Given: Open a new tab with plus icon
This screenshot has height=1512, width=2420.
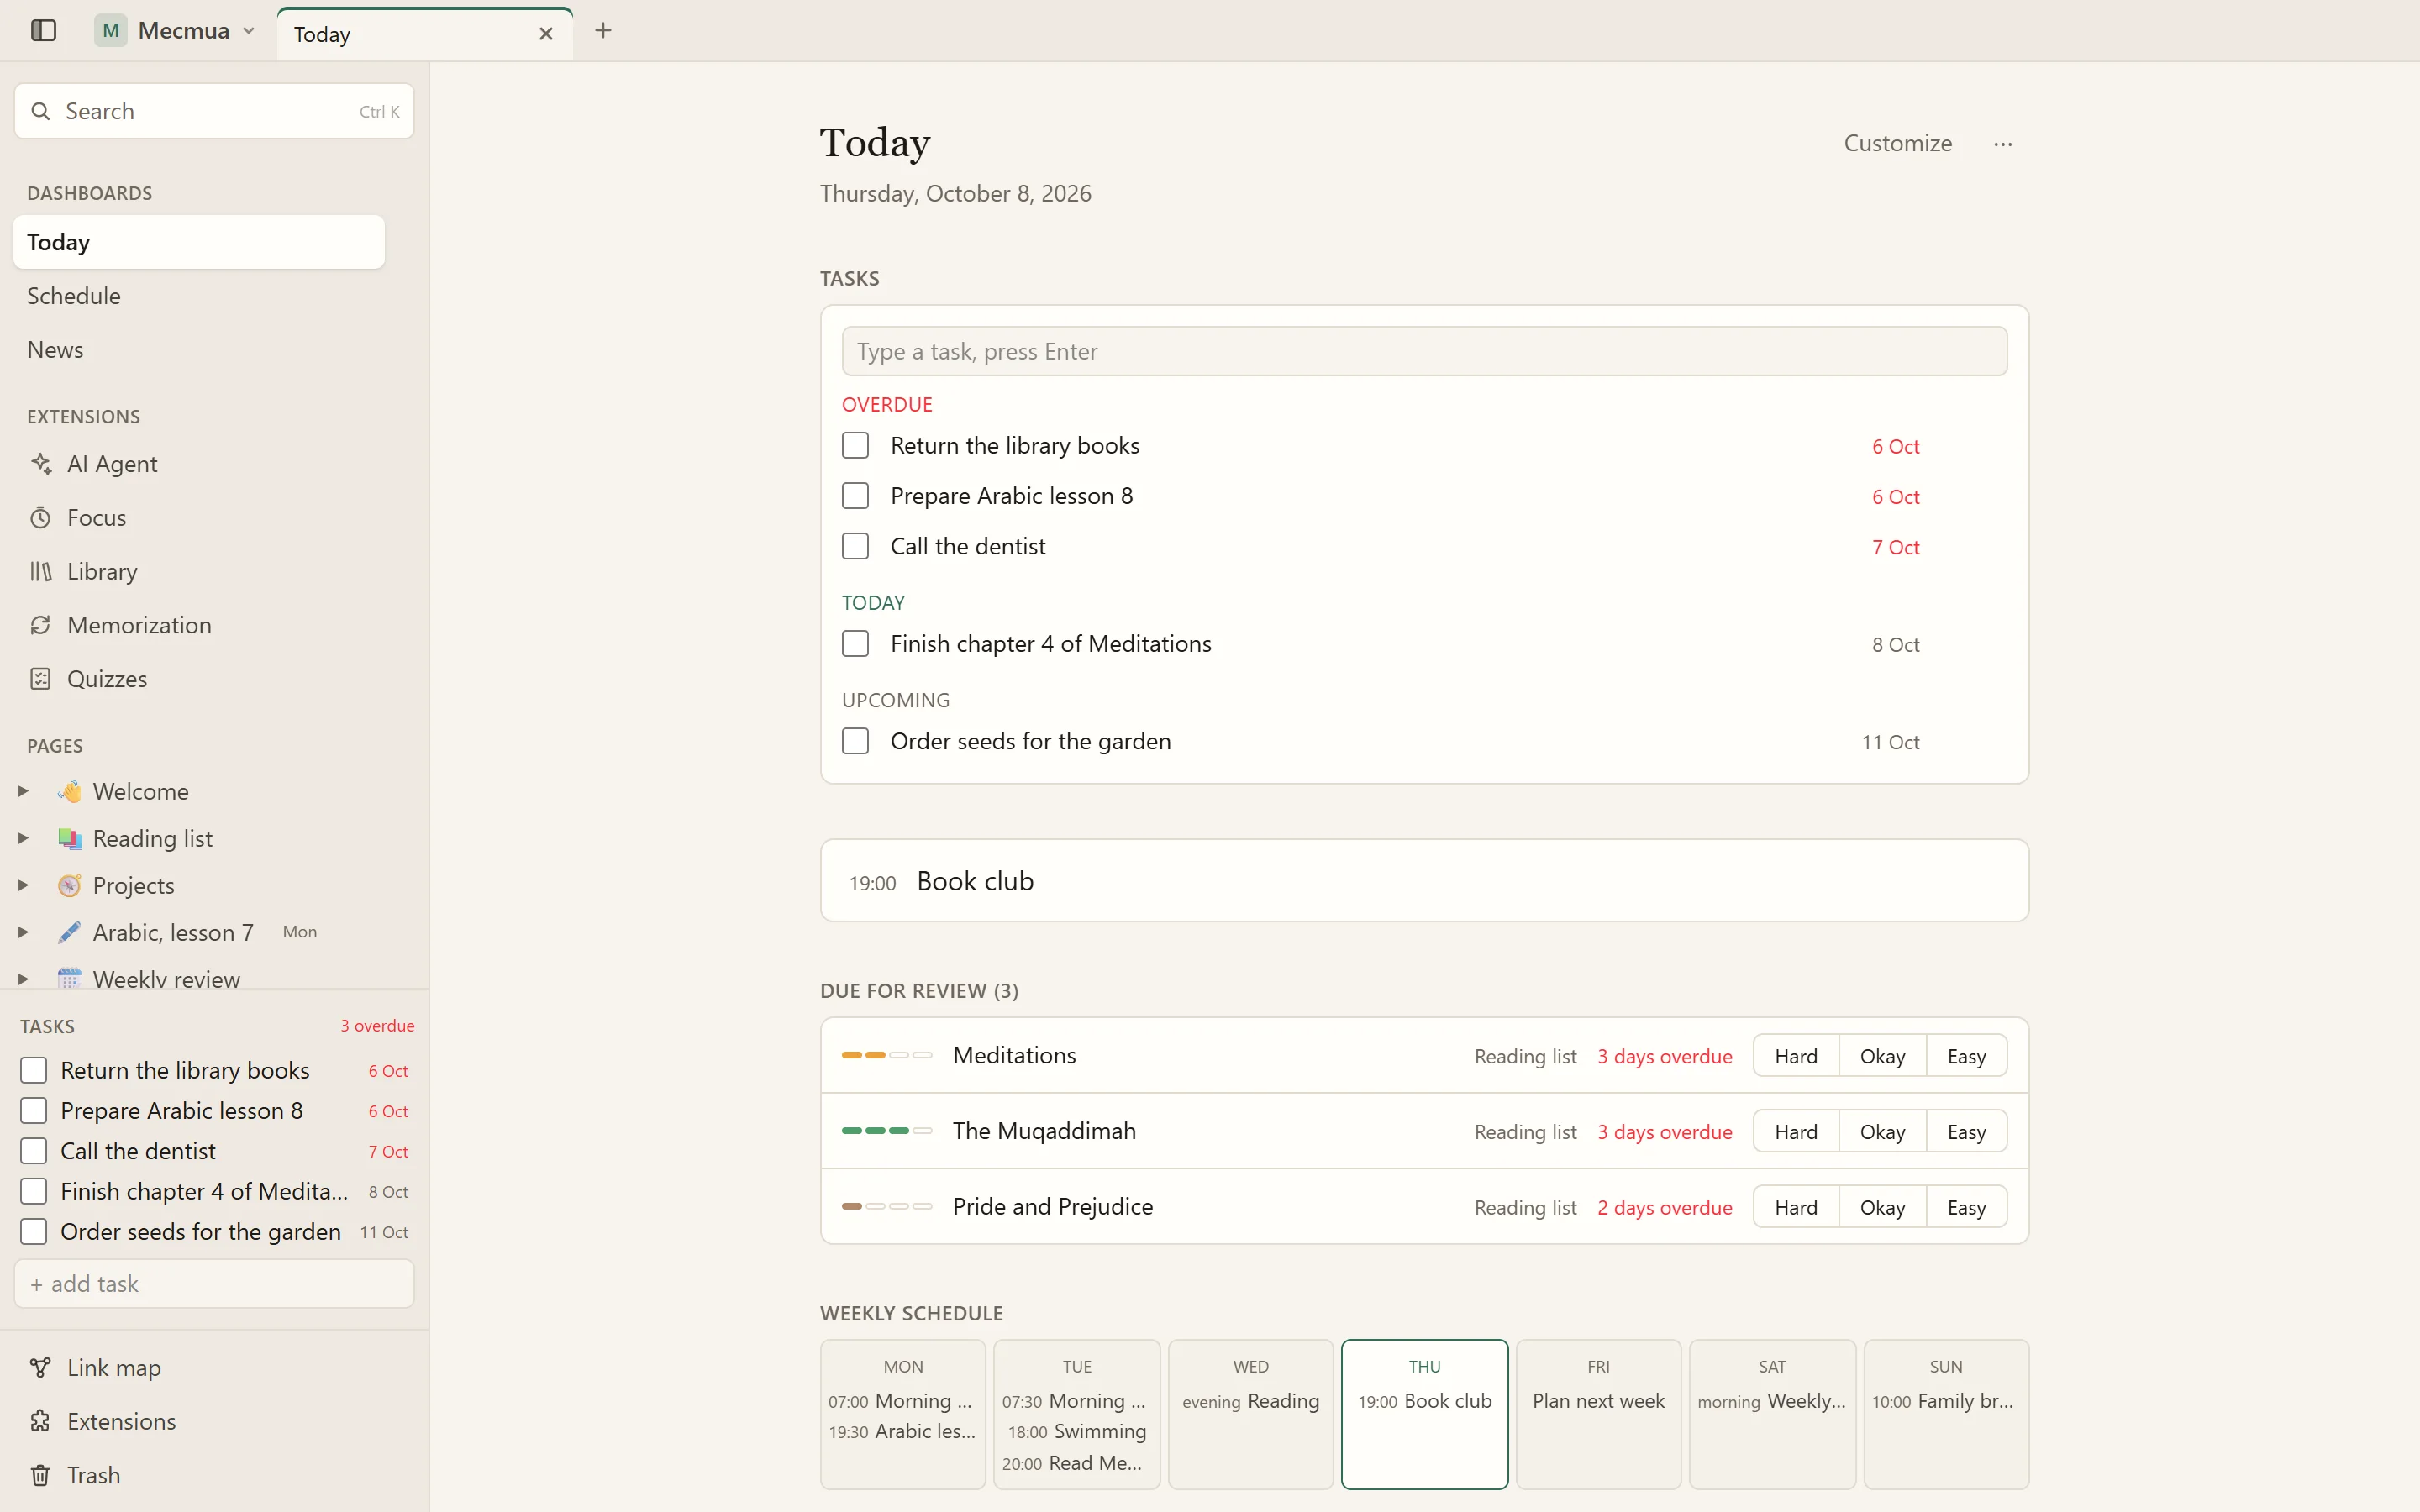Looking at the screenshot, I should point(603,30).
